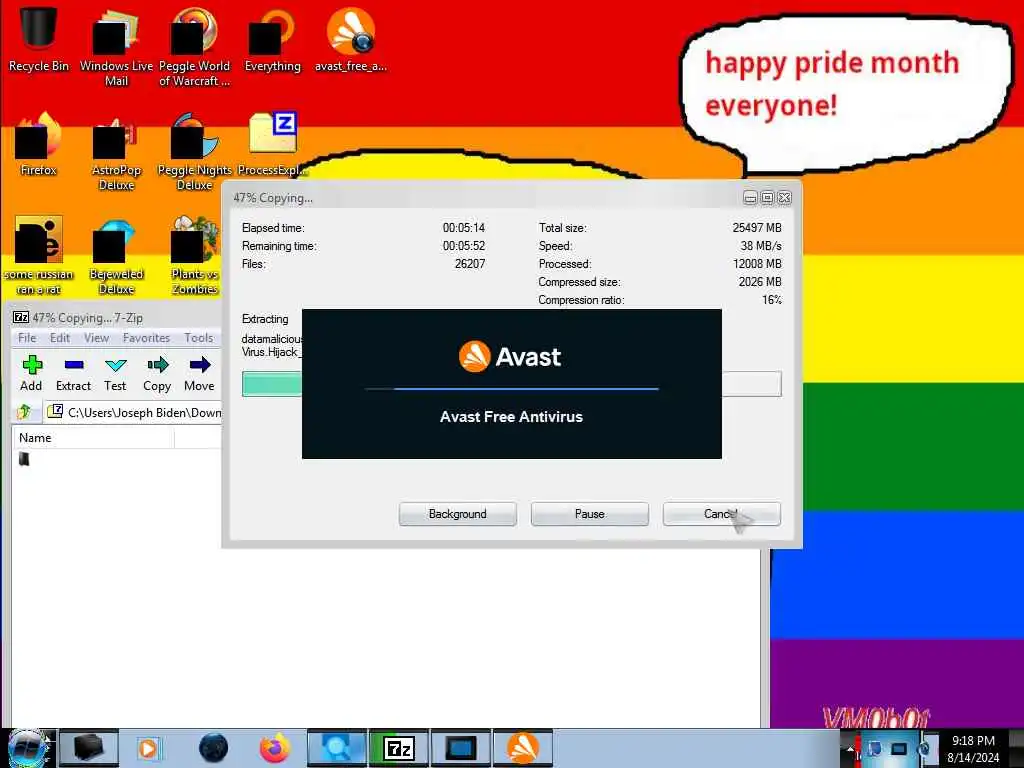Viewport: 1024px width, 768px height.
Task: Click the extraction progress bar
Action: pos(511,384)
